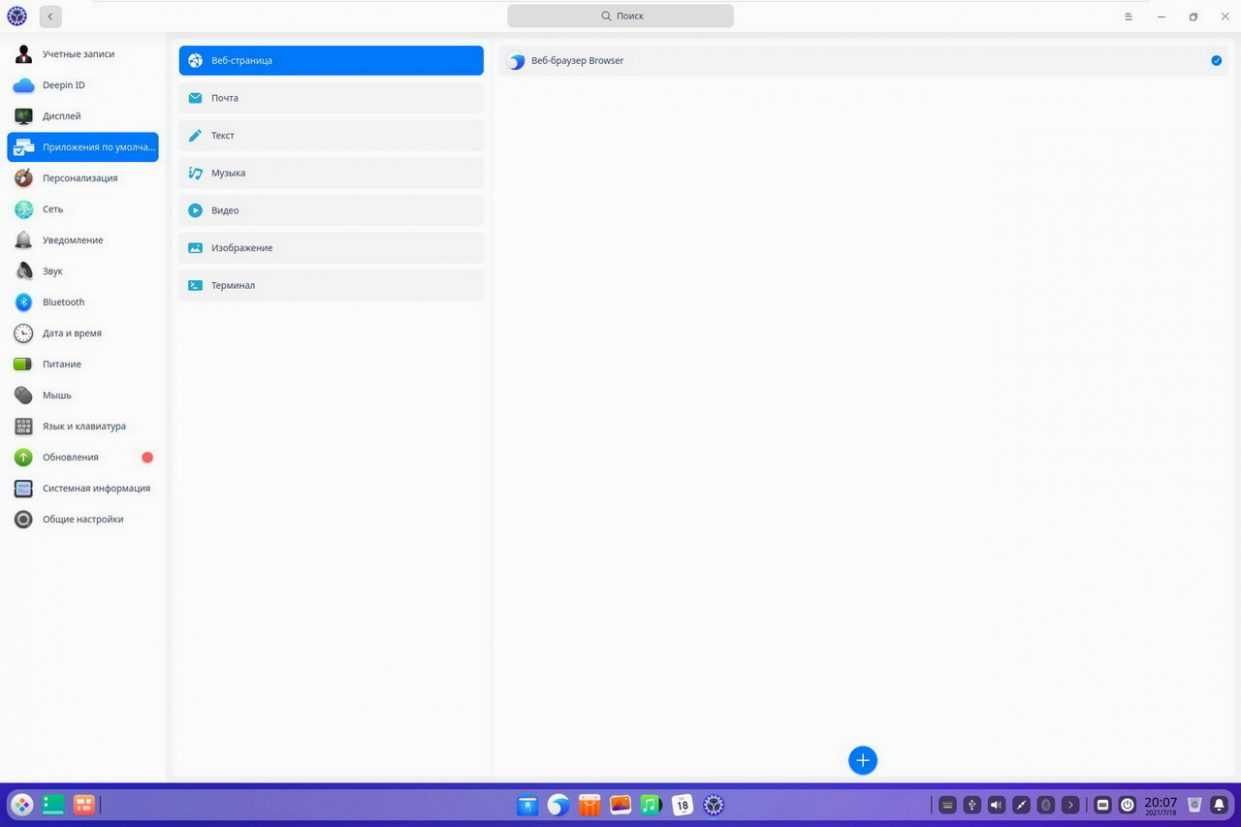
Task: Open Системная информация section
Action: (83, 488)
